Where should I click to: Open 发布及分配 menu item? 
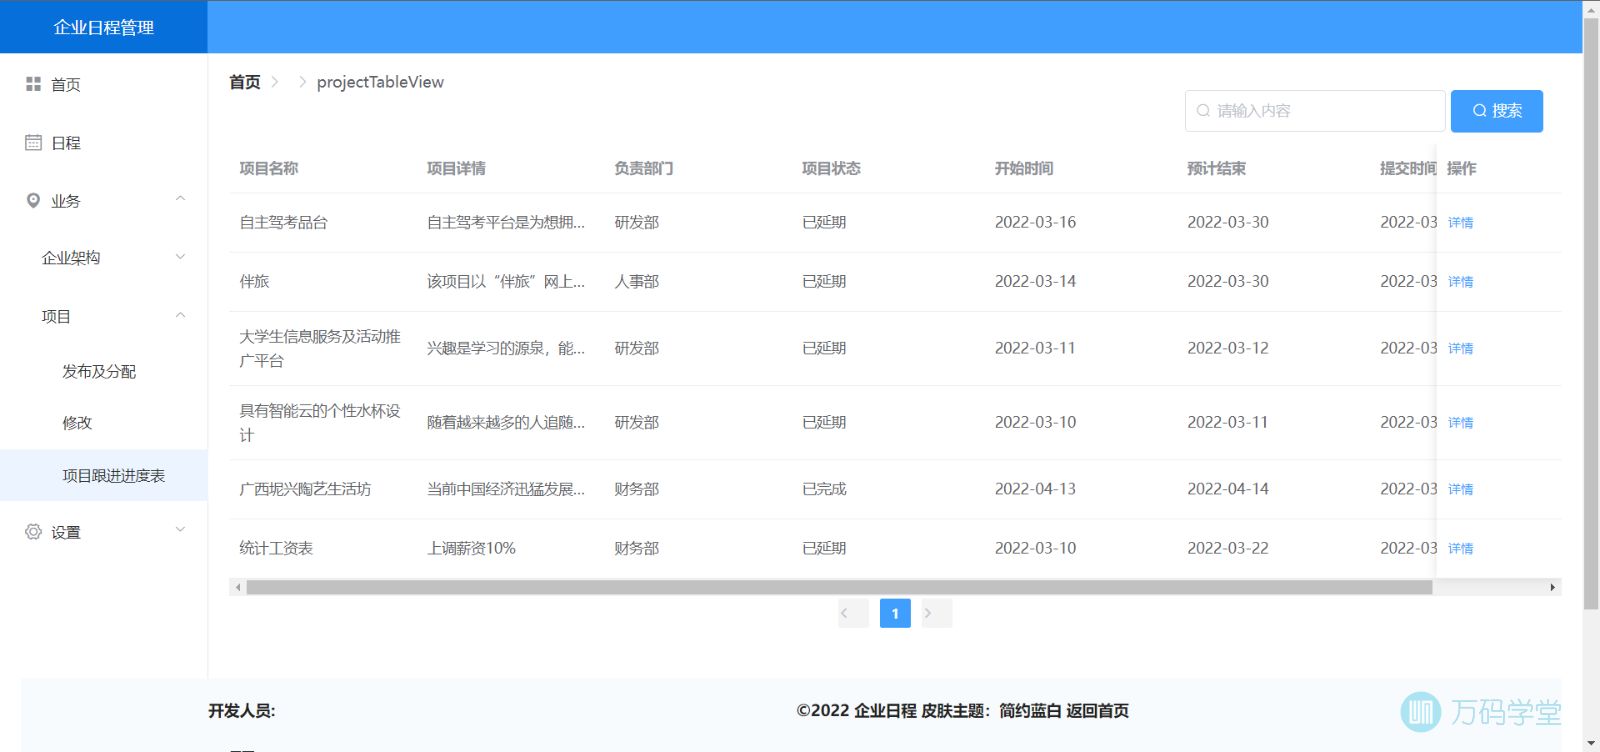coord(99,371)
